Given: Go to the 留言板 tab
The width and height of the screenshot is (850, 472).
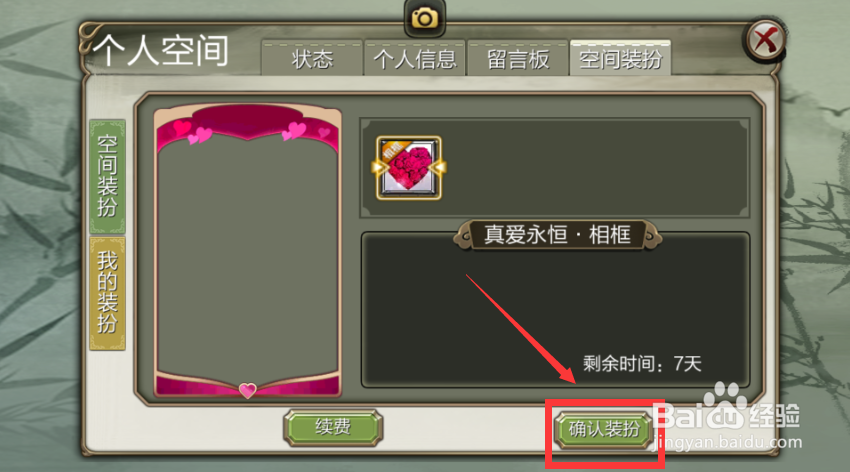Looking at the screenshot, I should [x=518, y=58].
